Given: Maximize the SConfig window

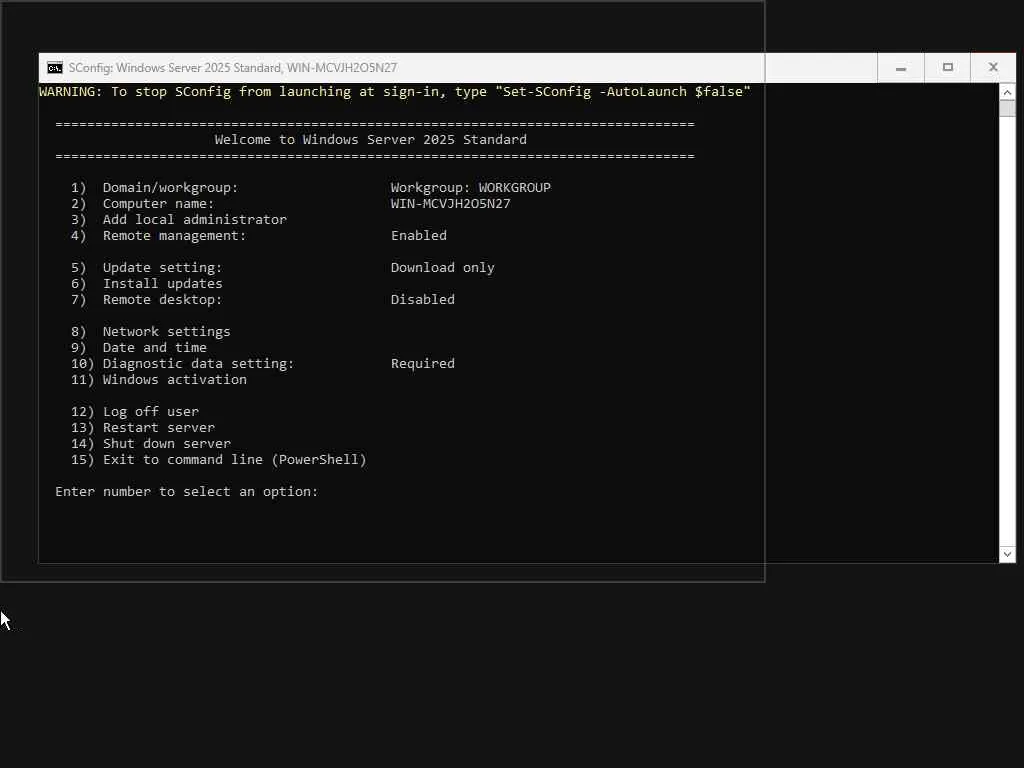Looking at the screenshot, I should [948, 68].
